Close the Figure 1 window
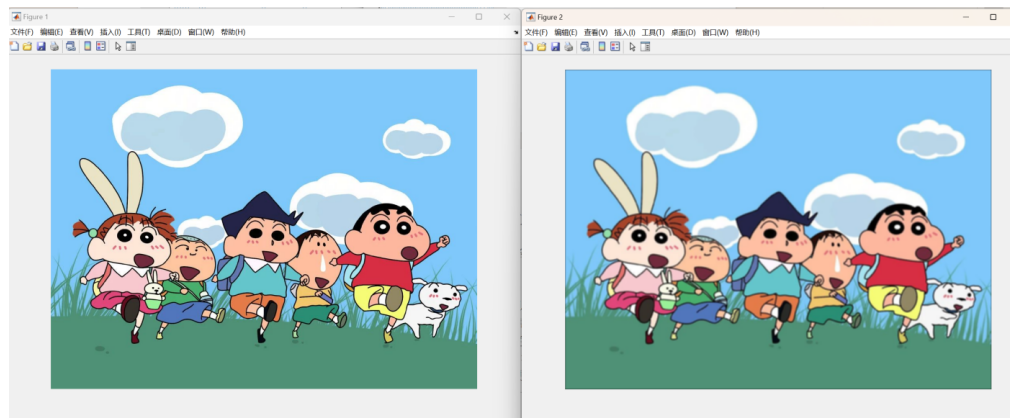The width and height of the screenshot is (1013, 418). click(x=506, y=17)
